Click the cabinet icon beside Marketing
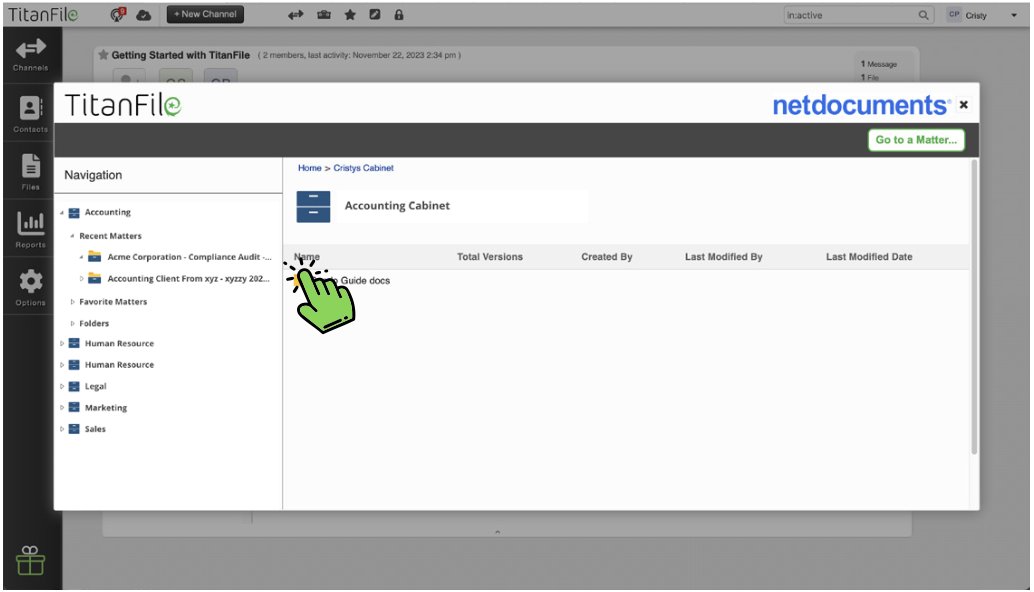 pyautogui.click(x=74, y=407)
